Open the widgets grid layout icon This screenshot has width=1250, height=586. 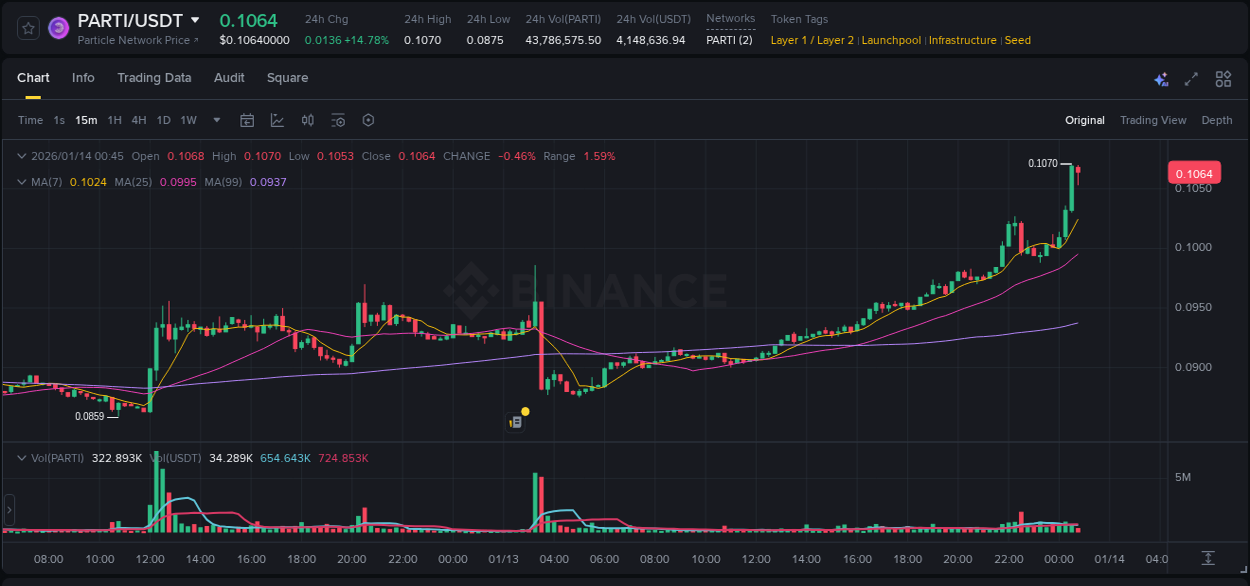pos(1223,78)
